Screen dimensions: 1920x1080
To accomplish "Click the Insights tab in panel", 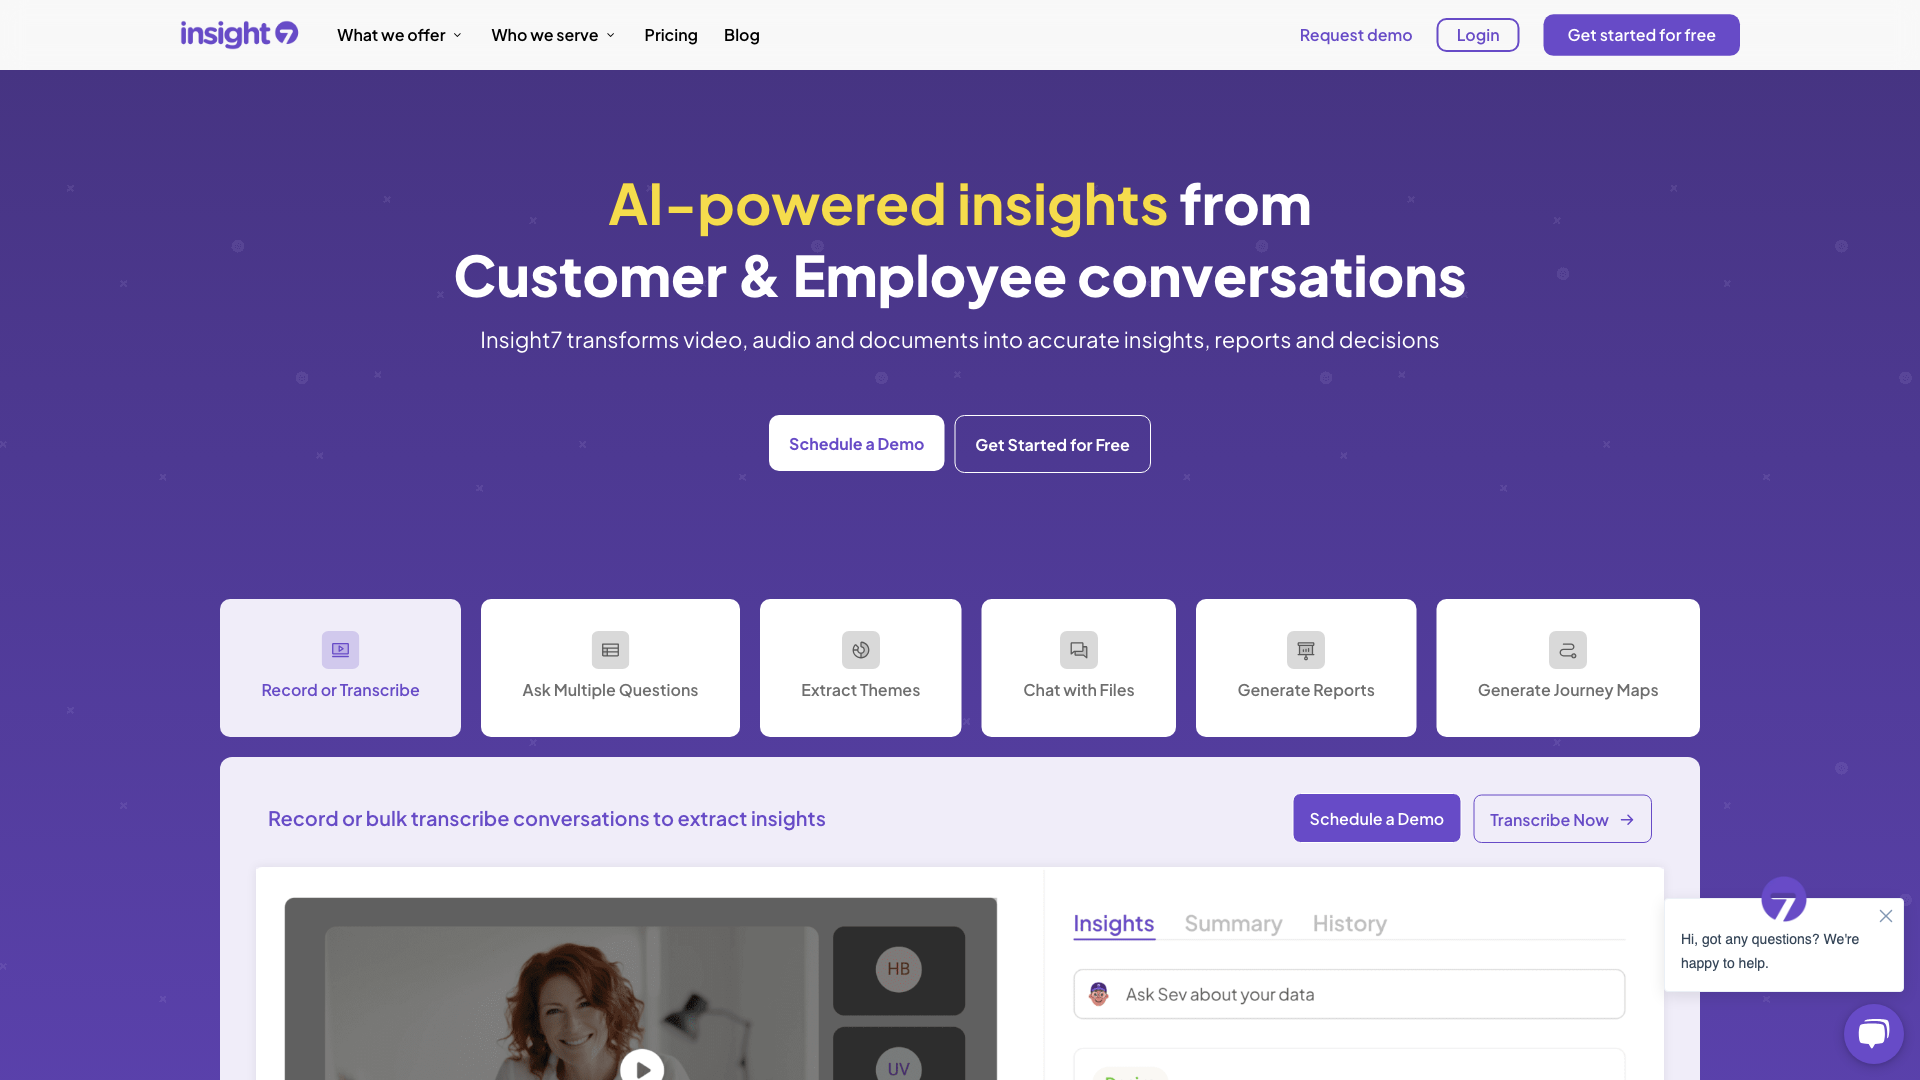I will 1114,923.
